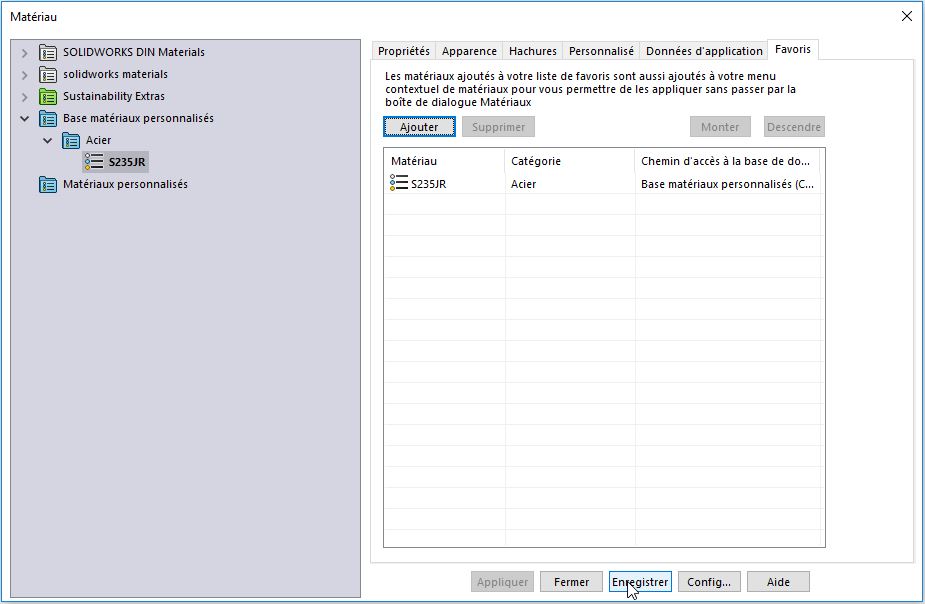Expand the SOLIDWORKS DIN Materials node

click(25, 52)
